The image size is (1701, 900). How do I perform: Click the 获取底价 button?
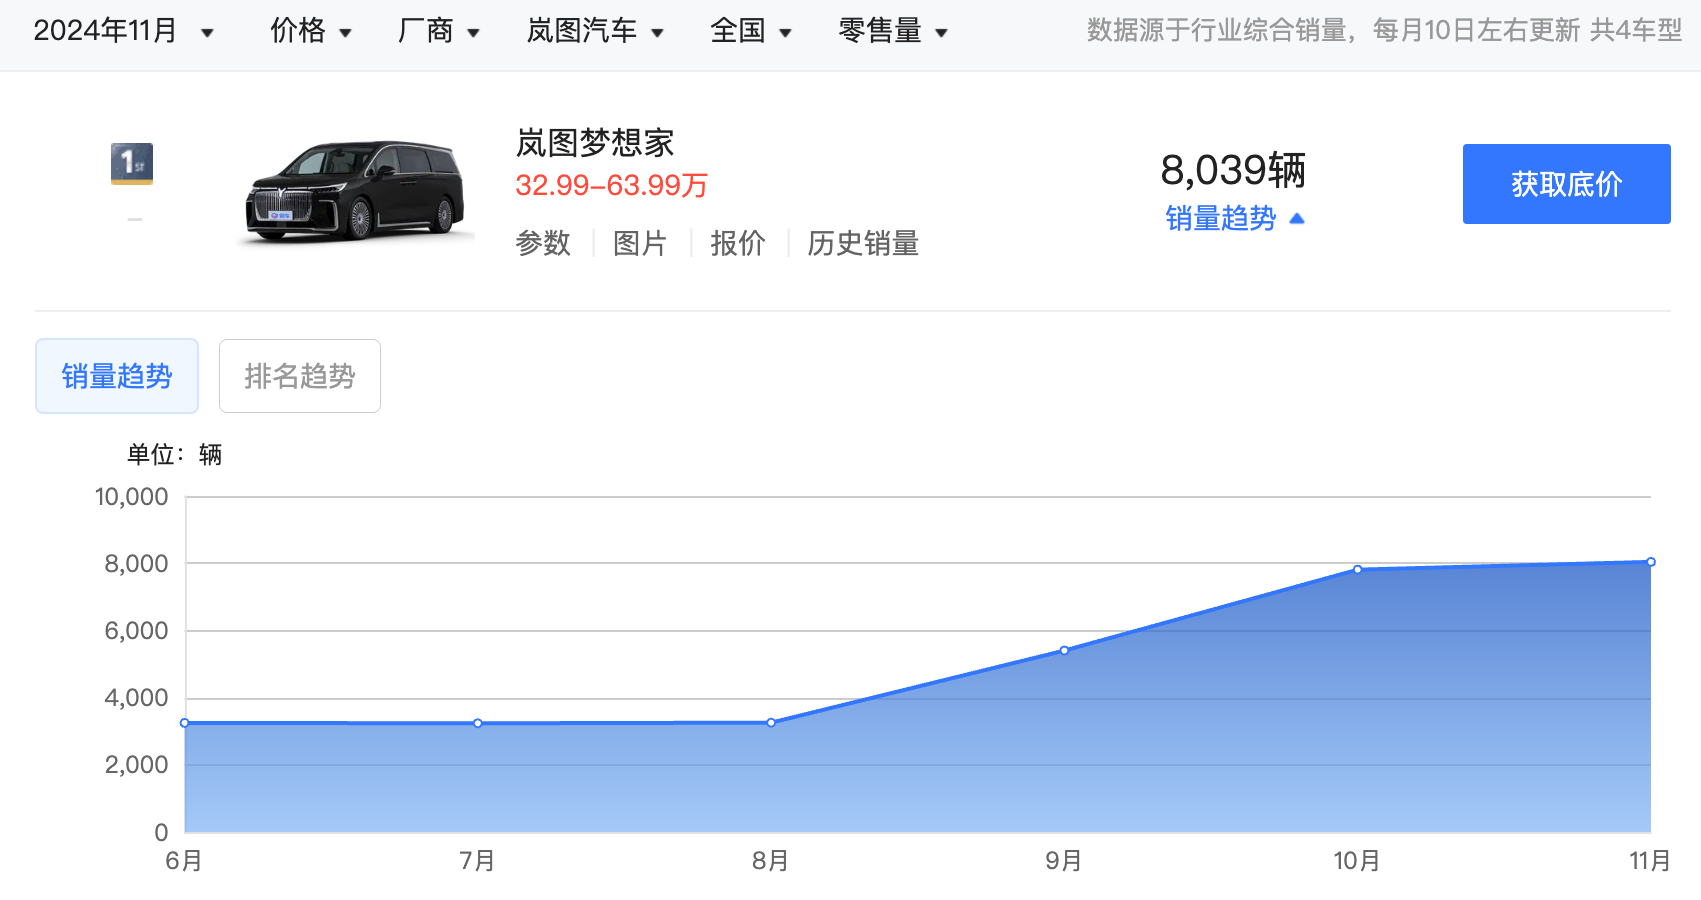click(x=1566, y=184)
